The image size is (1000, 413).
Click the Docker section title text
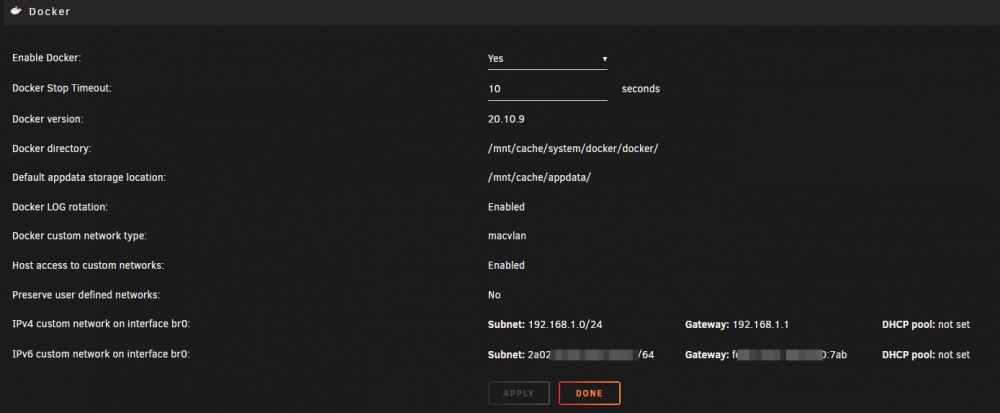pyautogui.click(x=49, y=11)
